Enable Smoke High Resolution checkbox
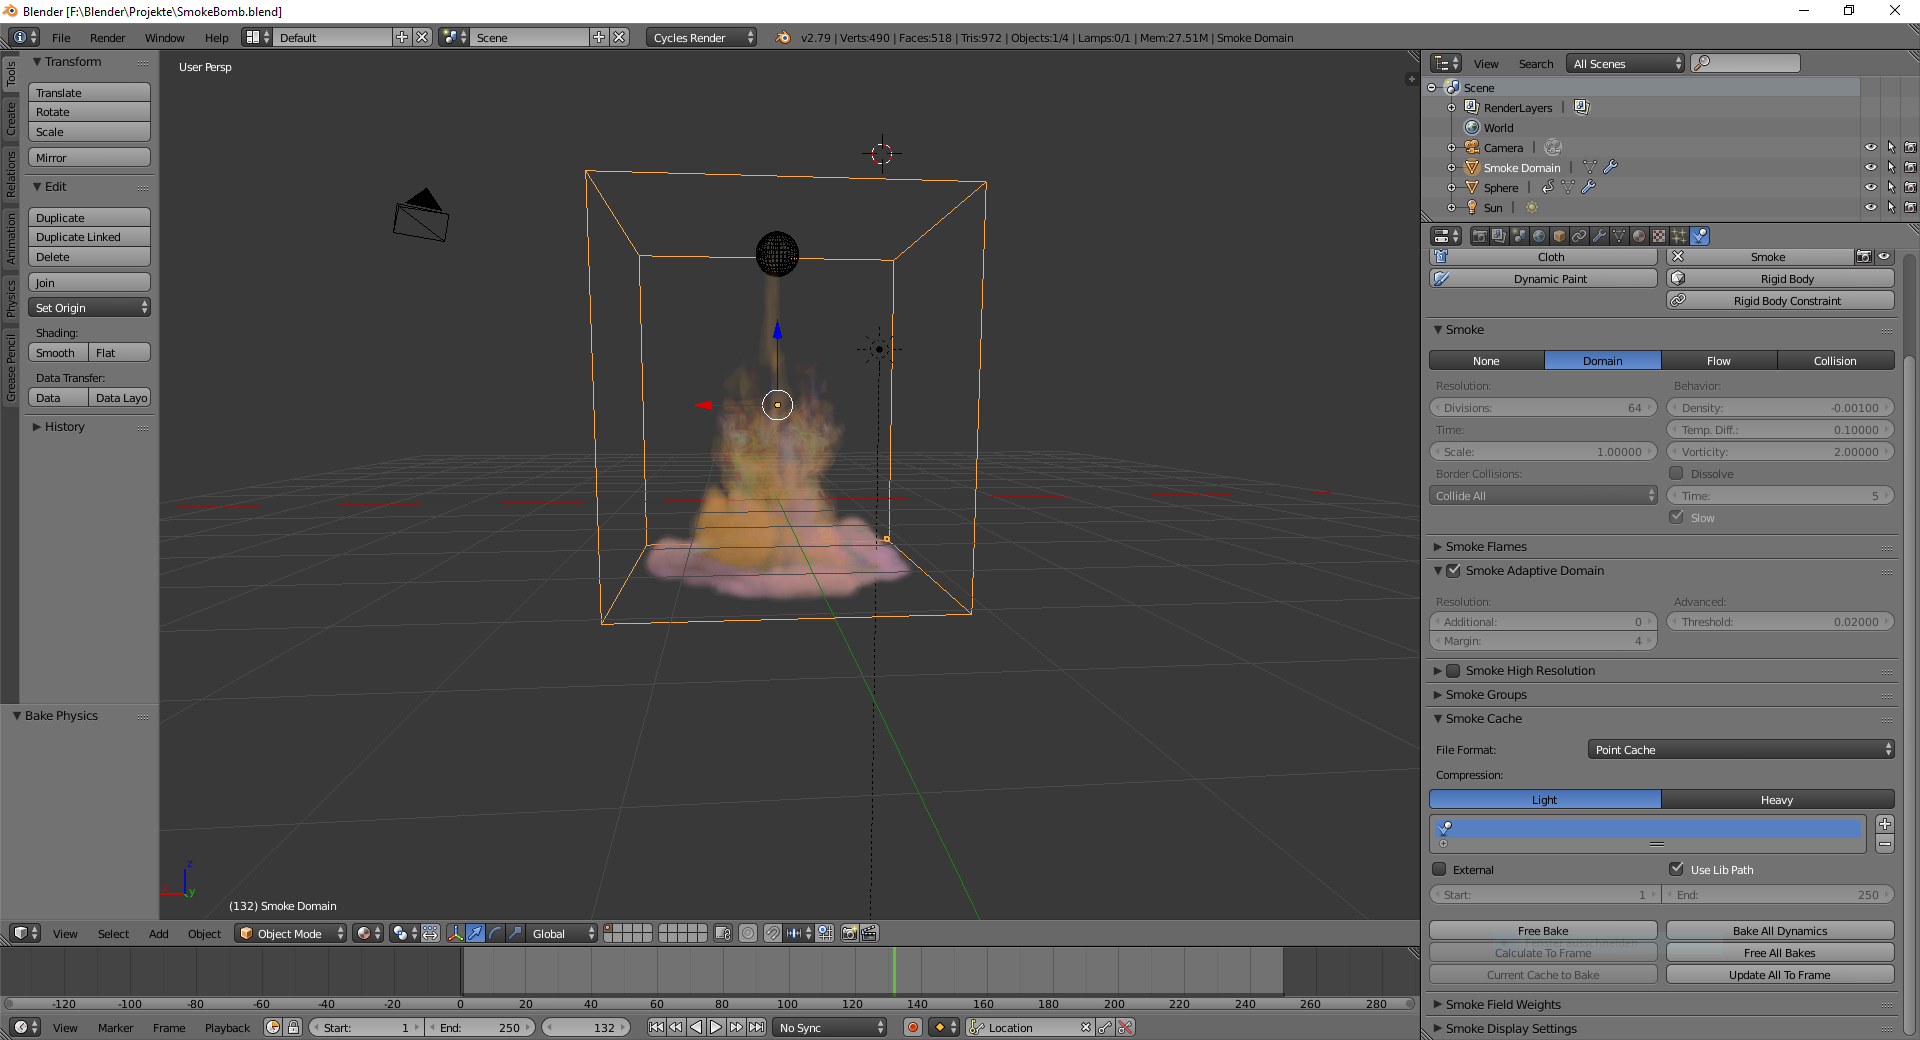This screenshot has width=1920, height=1040. pyautogui.click(x=1454, y=671)
